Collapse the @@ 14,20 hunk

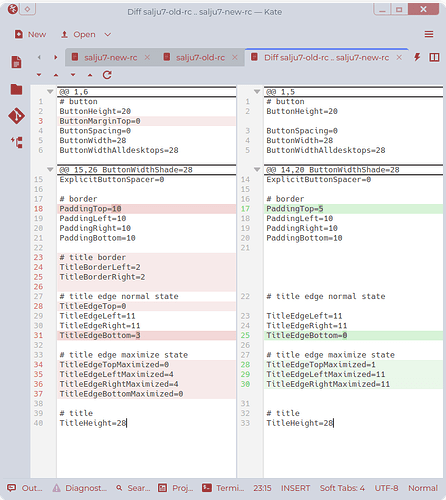pyautogui.click(x=257, y=169)
